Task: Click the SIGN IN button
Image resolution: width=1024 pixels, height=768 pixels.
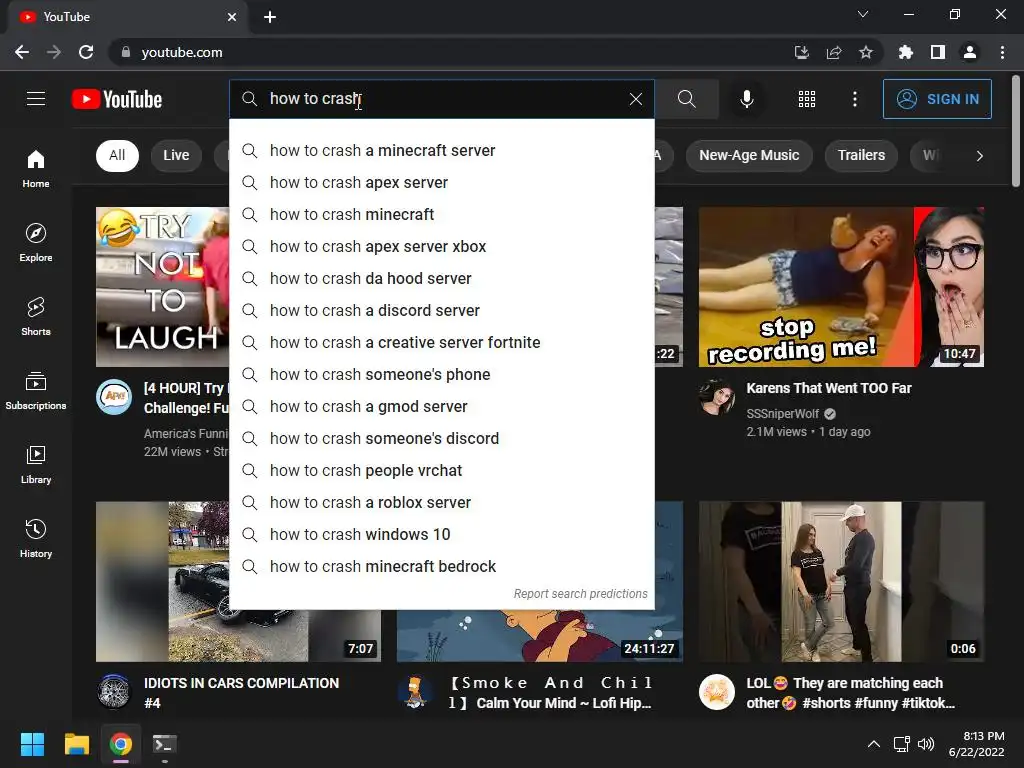Action: [937, 99]
